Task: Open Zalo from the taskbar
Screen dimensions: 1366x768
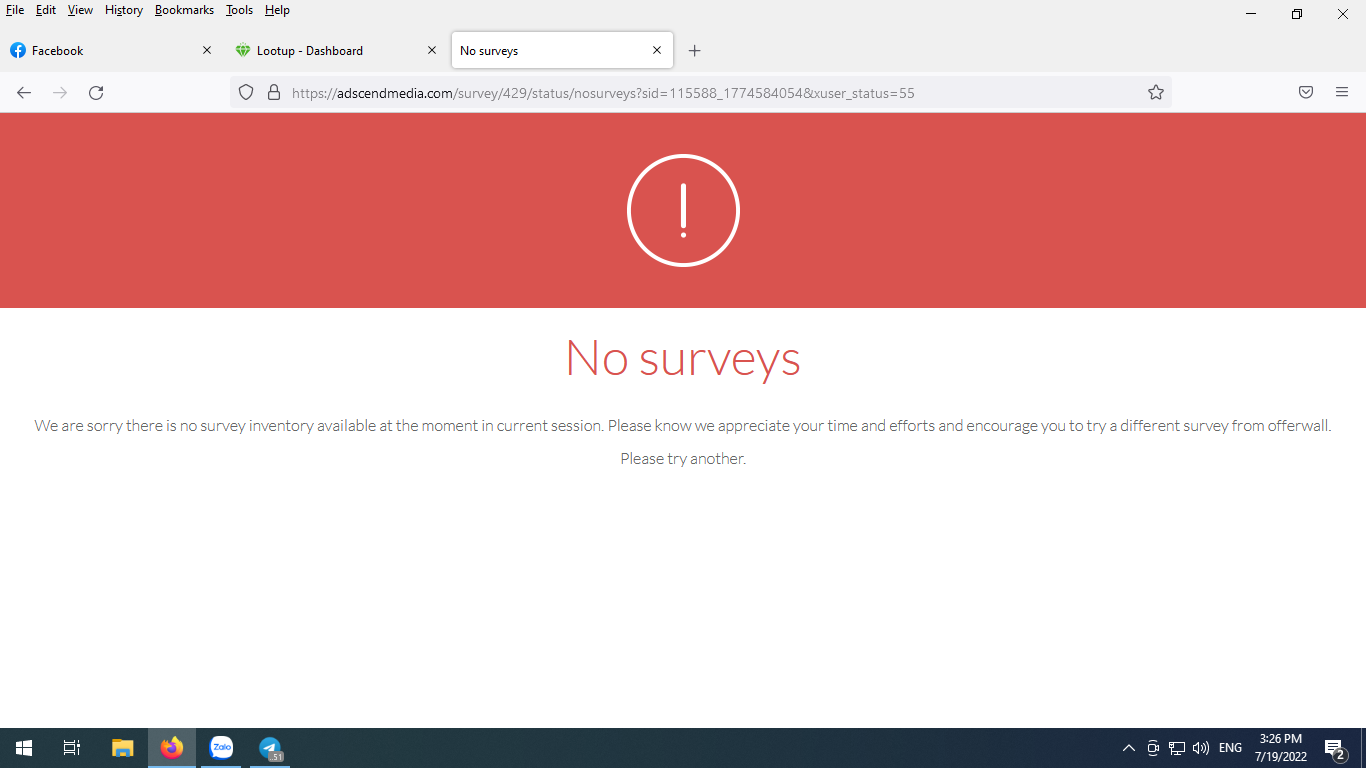Action: (221, 748)
